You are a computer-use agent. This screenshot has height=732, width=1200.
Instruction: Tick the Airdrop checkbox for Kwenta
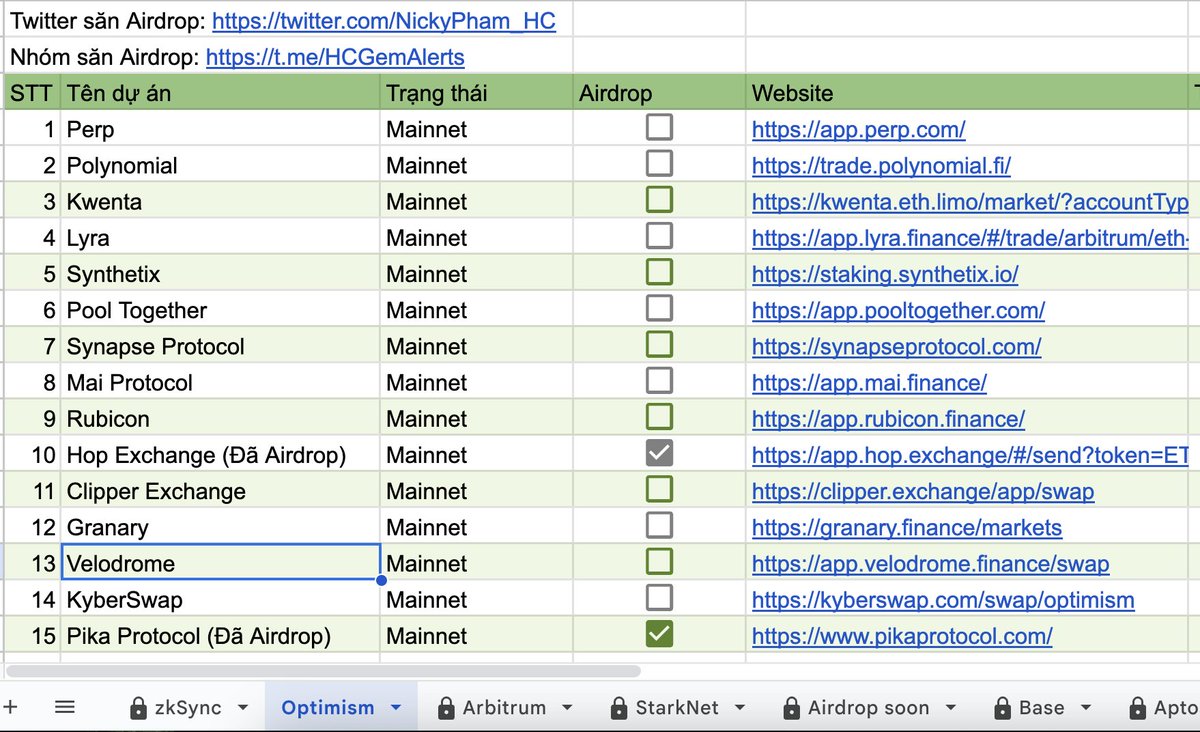(659, 199)
